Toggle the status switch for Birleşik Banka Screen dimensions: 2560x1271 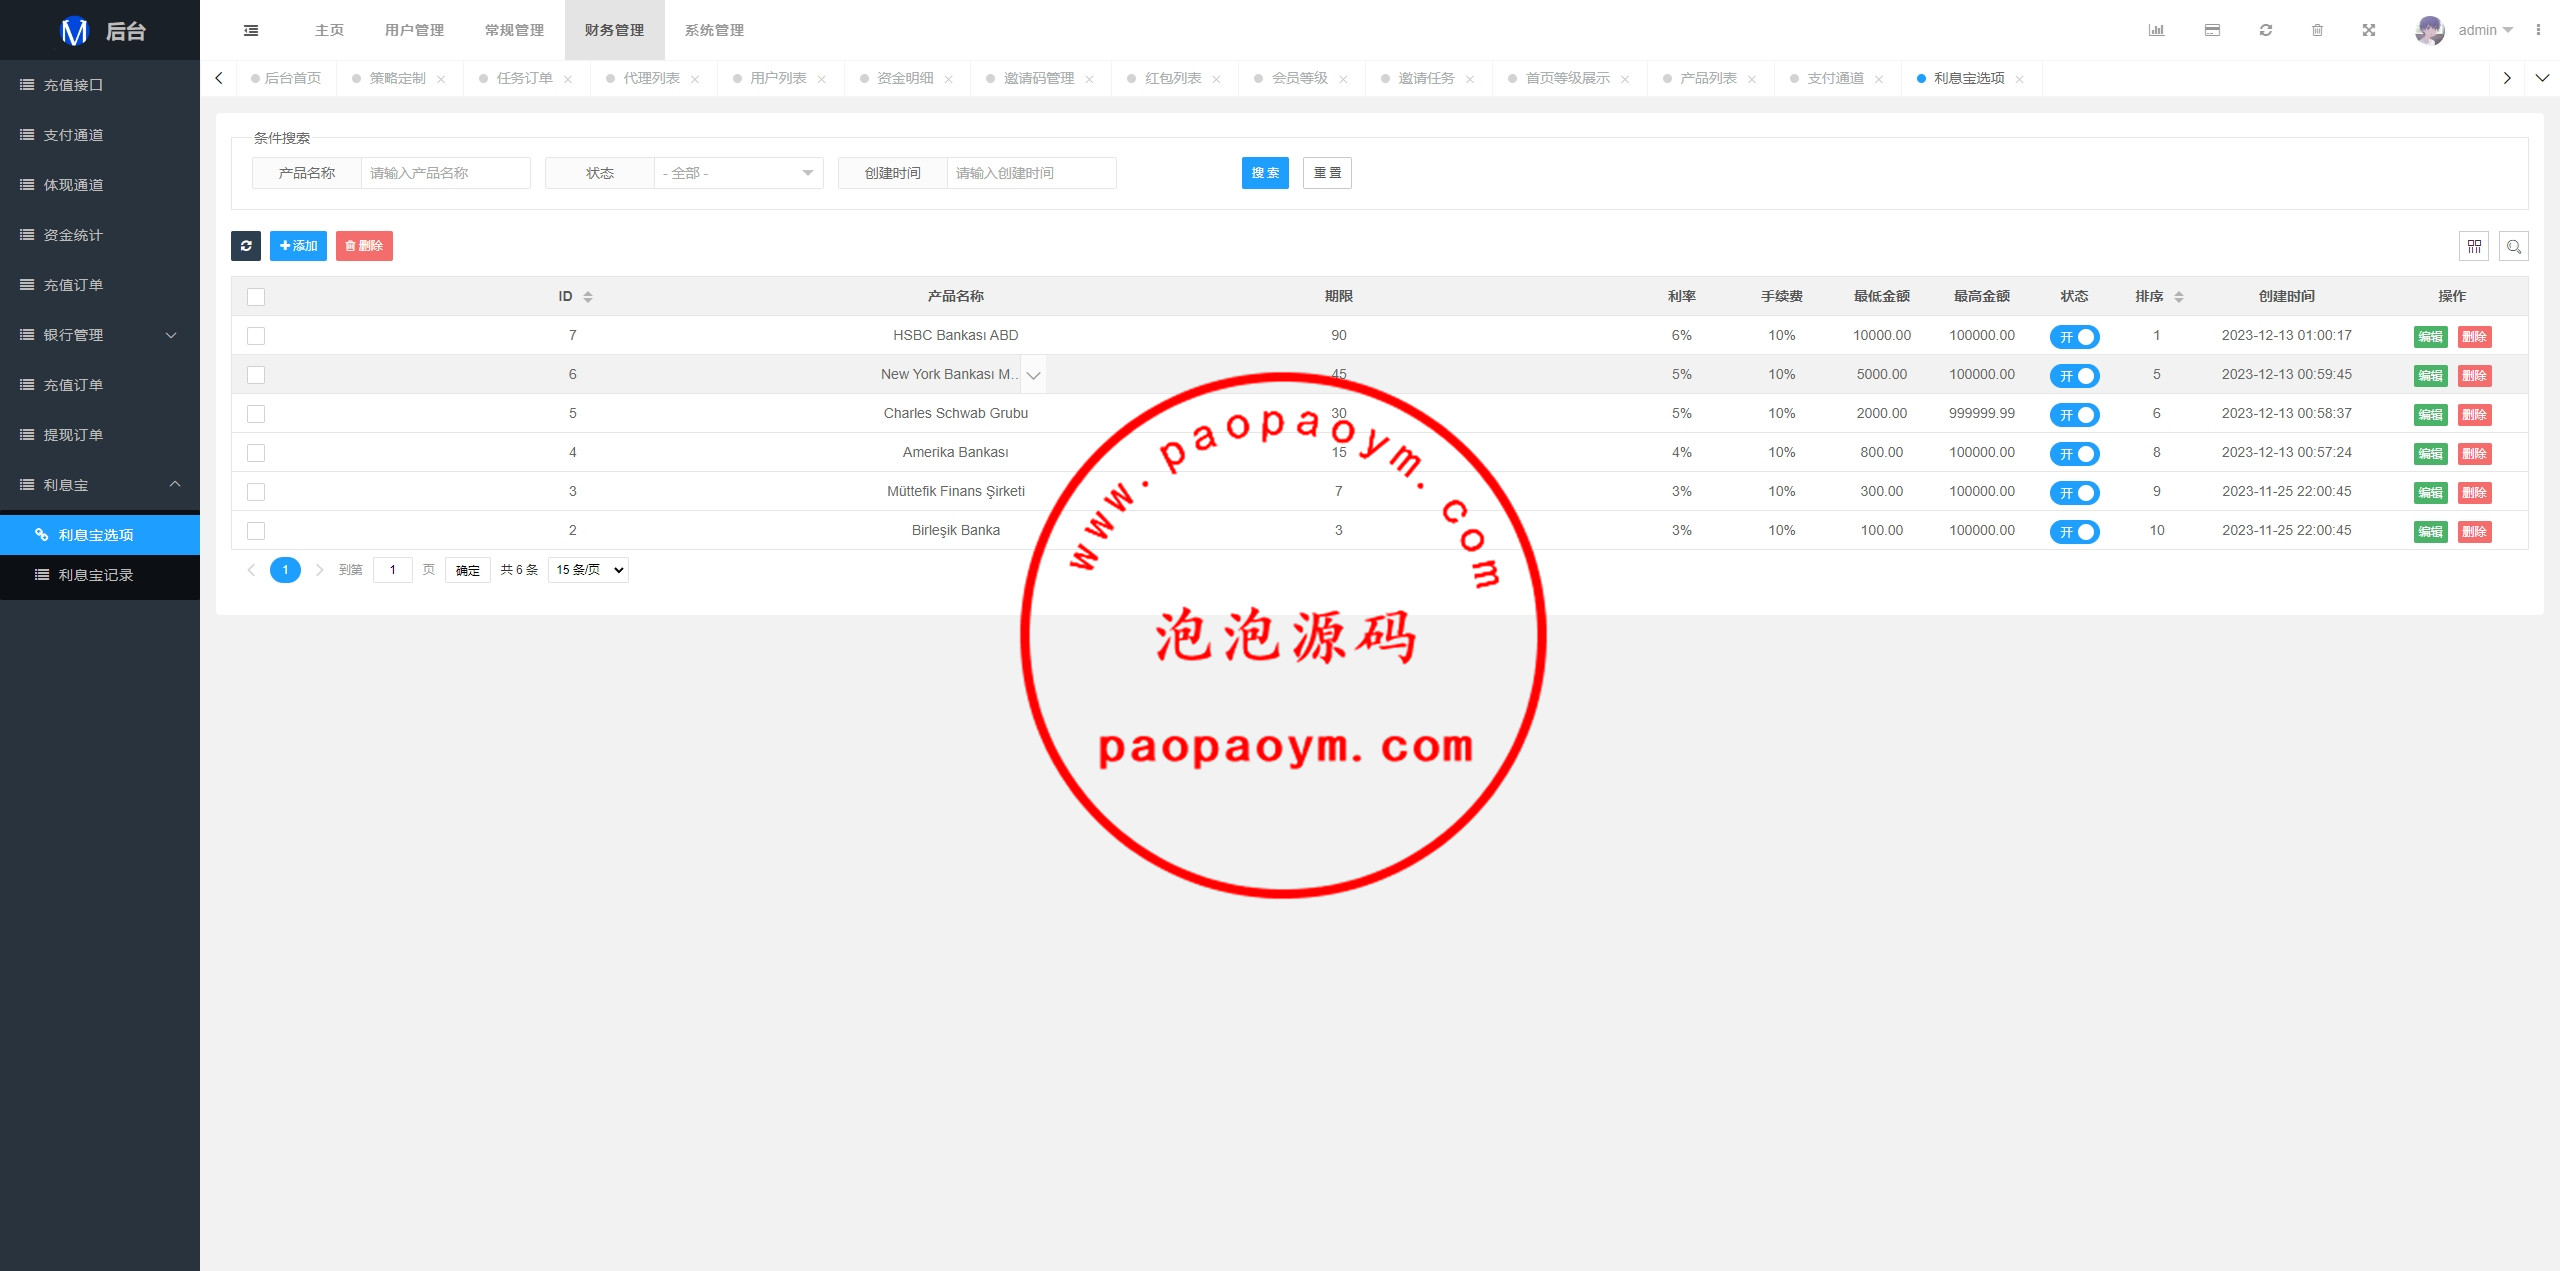[2074, 532]
